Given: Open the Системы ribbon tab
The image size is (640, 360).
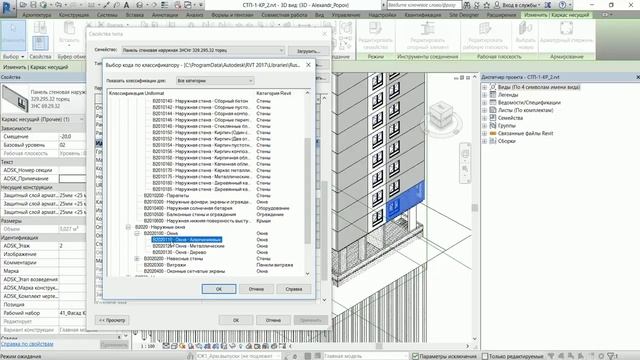Looking at the screenshot, I should click(x=107, y=15).
